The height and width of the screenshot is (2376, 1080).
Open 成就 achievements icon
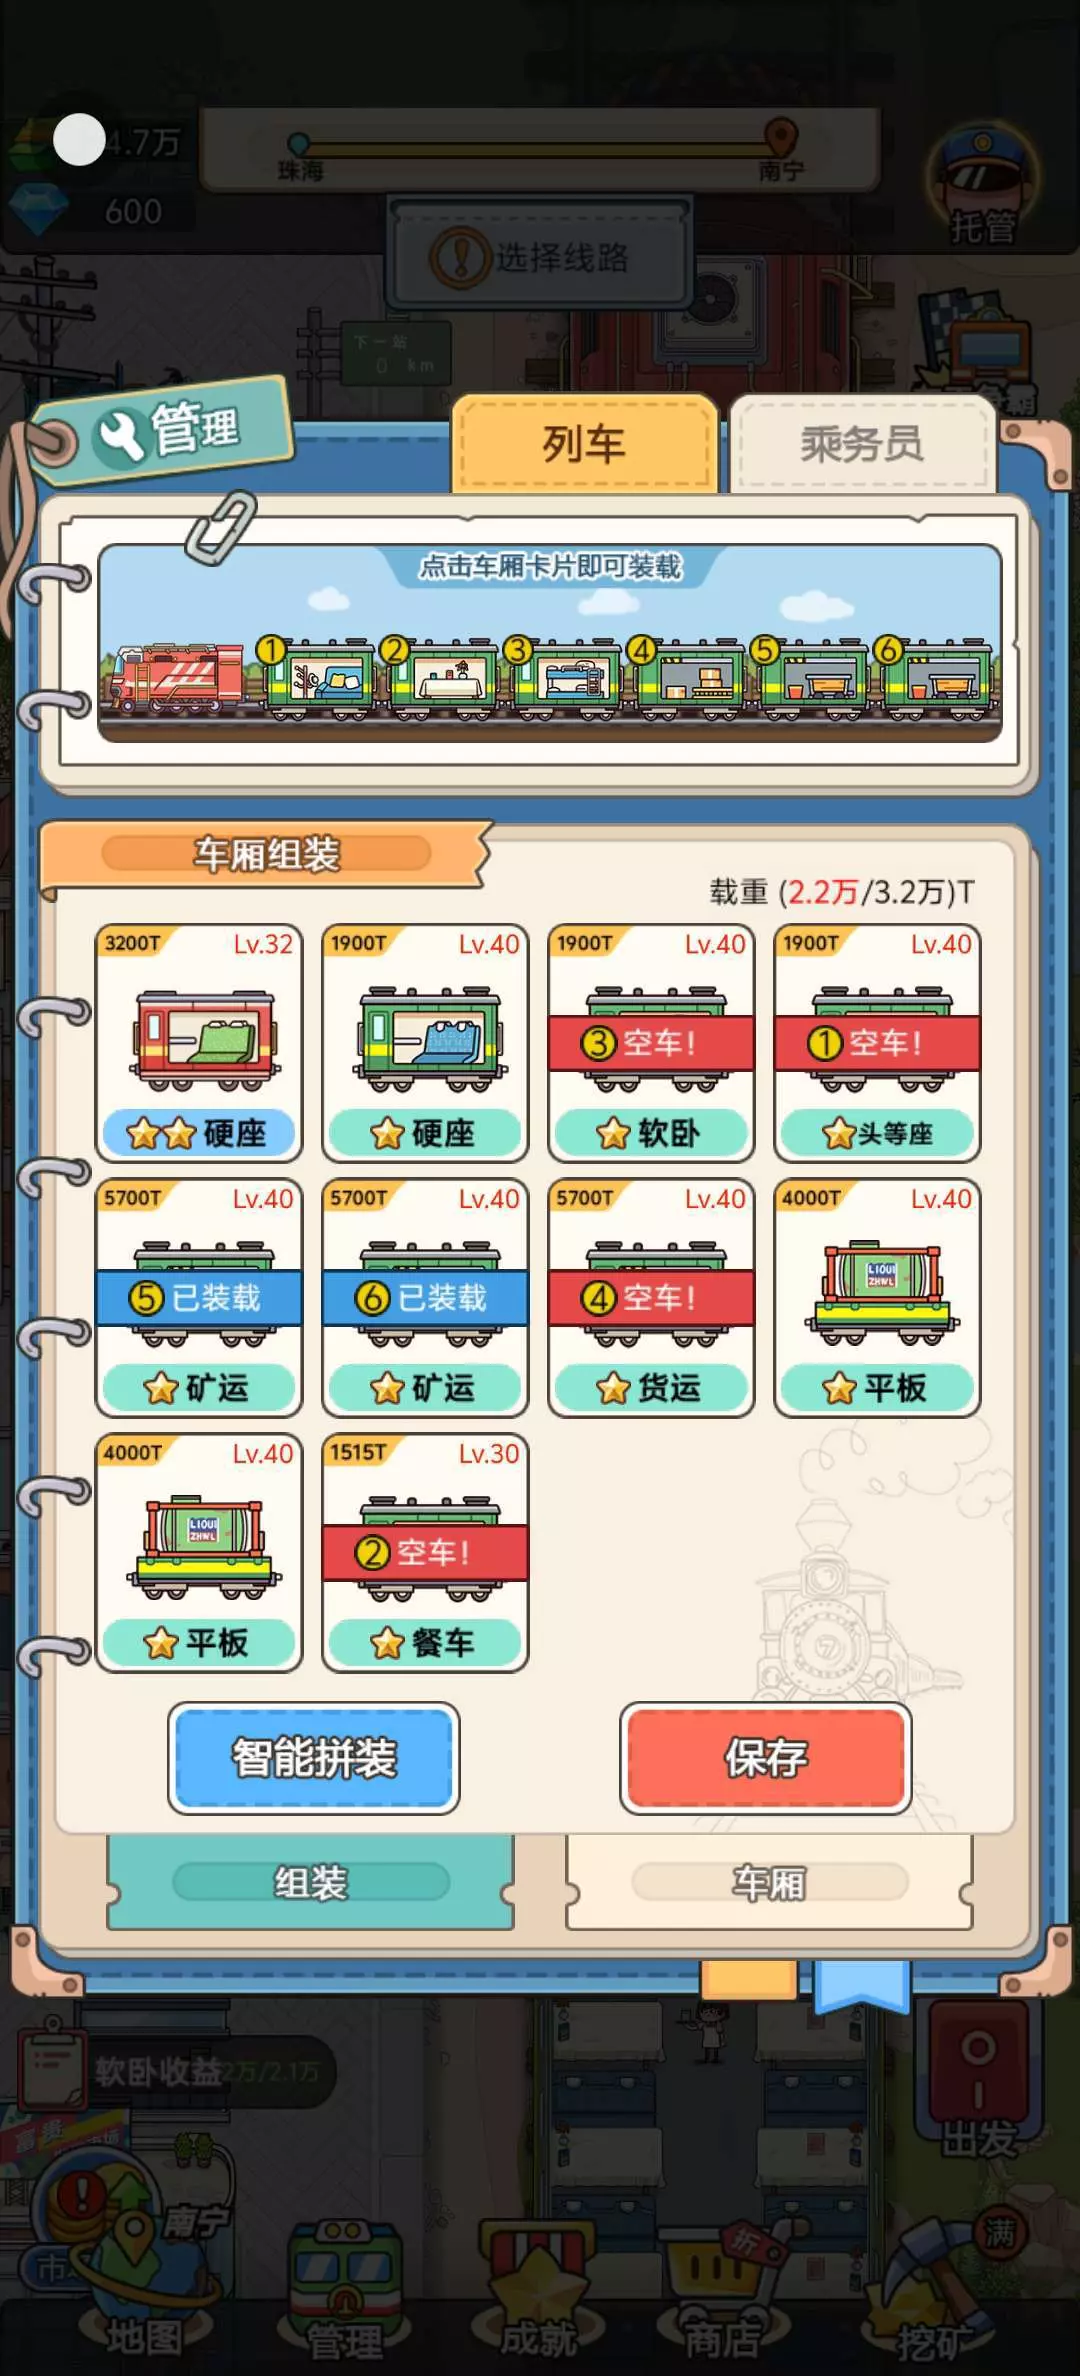[539, 2300]
